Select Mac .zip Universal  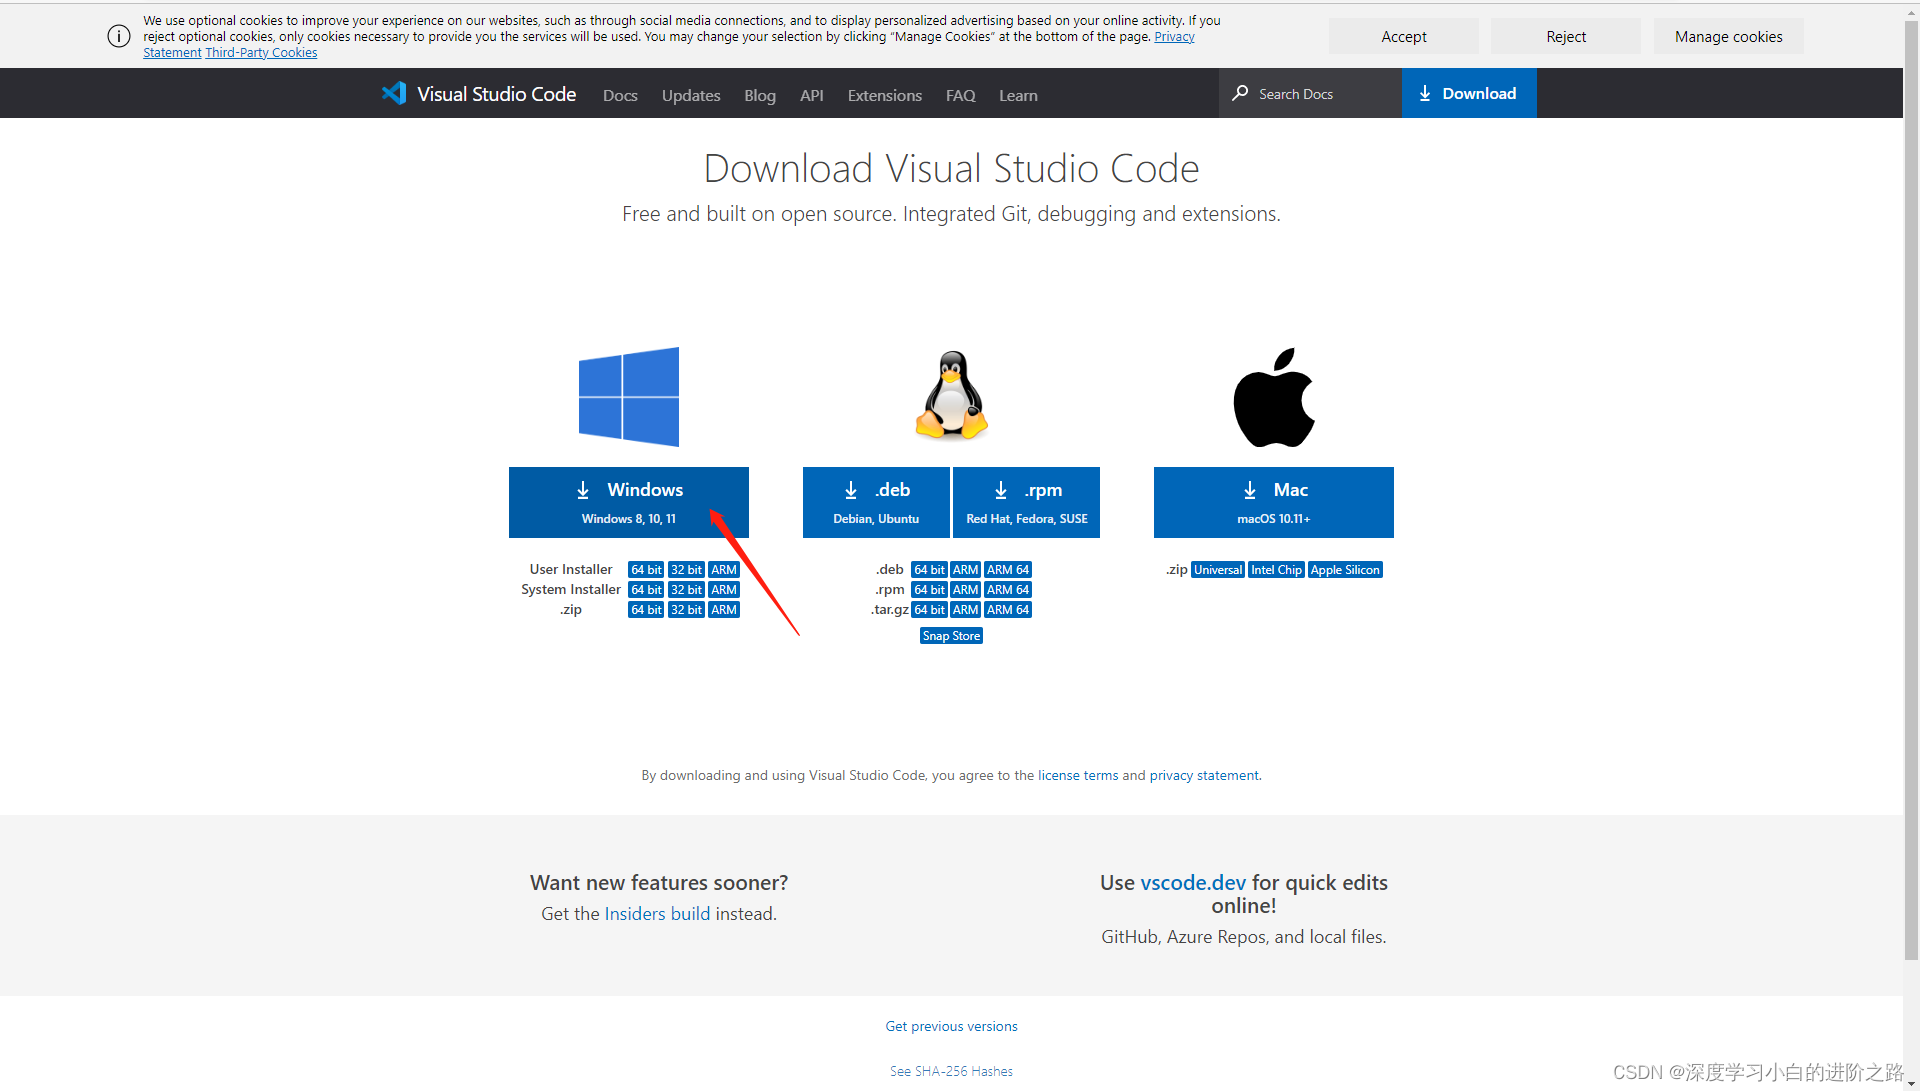coord(1218,570)
